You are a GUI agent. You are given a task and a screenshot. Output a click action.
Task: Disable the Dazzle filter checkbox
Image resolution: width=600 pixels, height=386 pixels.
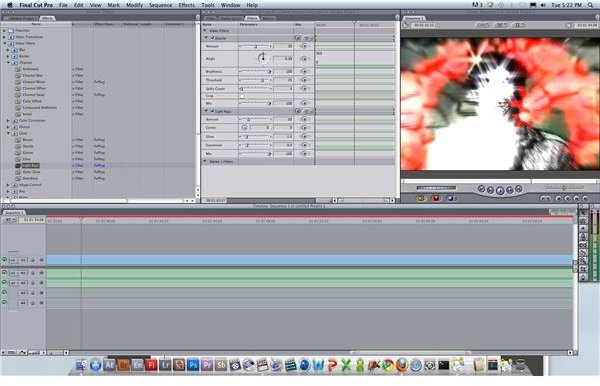tap(212, 38)
